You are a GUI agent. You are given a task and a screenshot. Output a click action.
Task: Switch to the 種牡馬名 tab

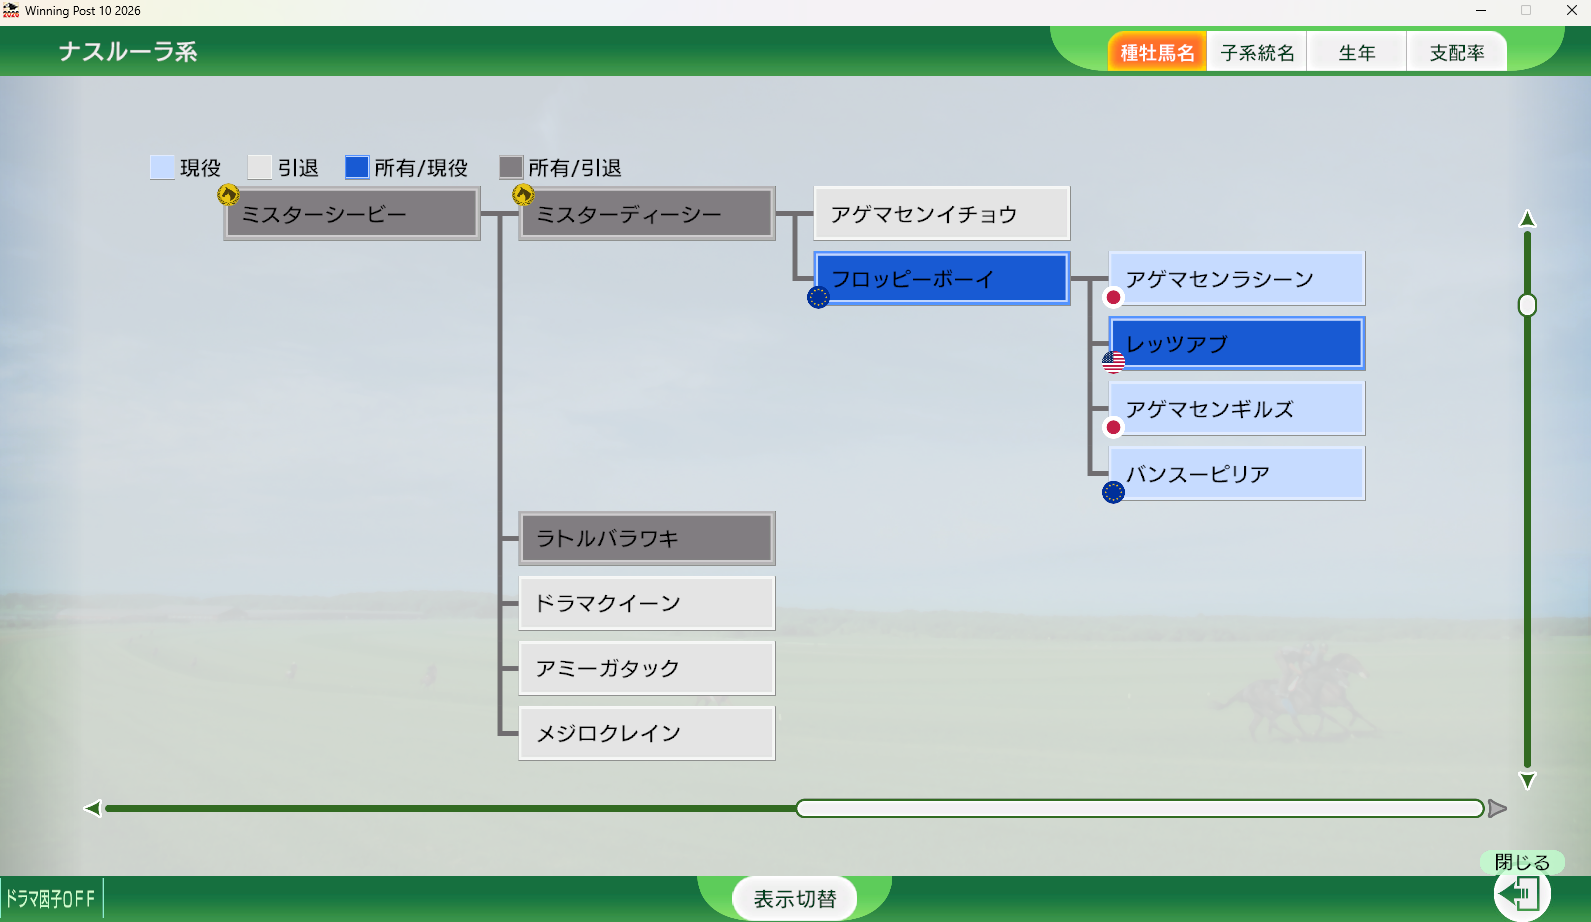(x=1157, y=53)
